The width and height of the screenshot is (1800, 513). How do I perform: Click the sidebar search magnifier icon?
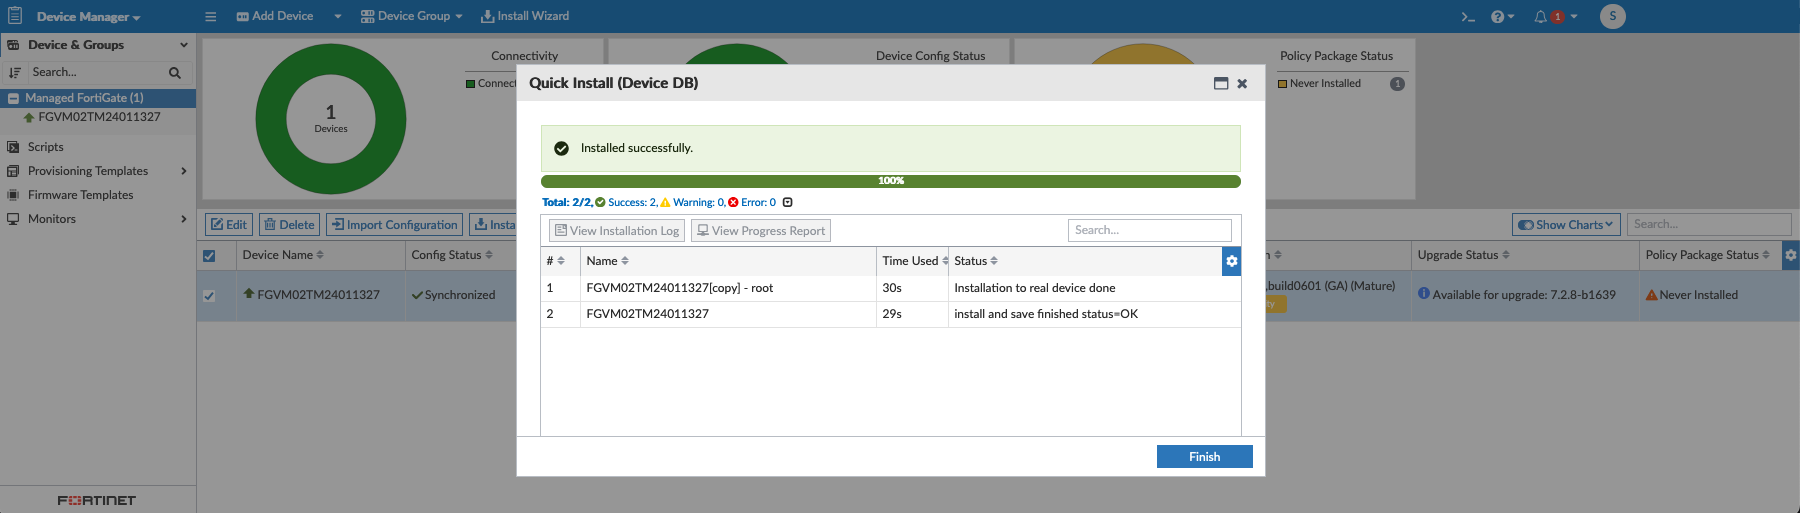tap(175, 73)
